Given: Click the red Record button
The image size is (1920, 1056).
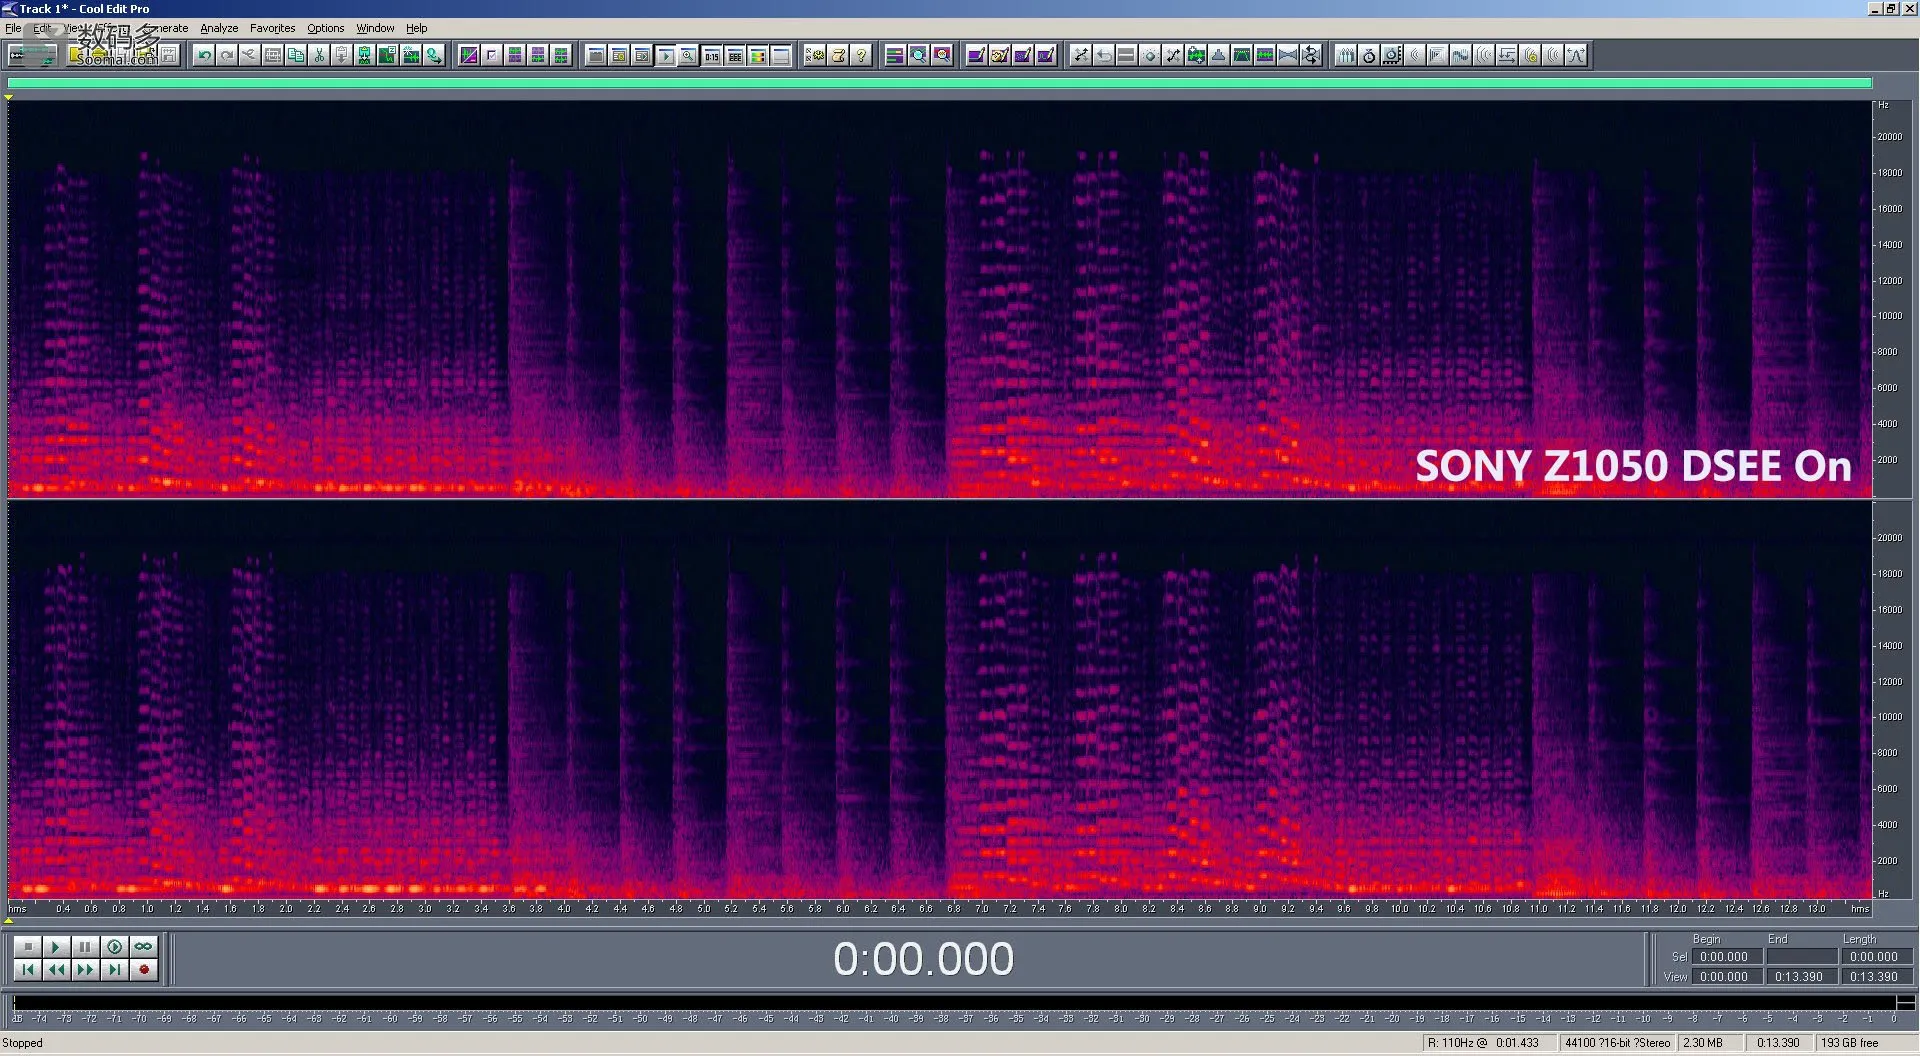Looking at the screenshot, I should [x=144, y=969].
